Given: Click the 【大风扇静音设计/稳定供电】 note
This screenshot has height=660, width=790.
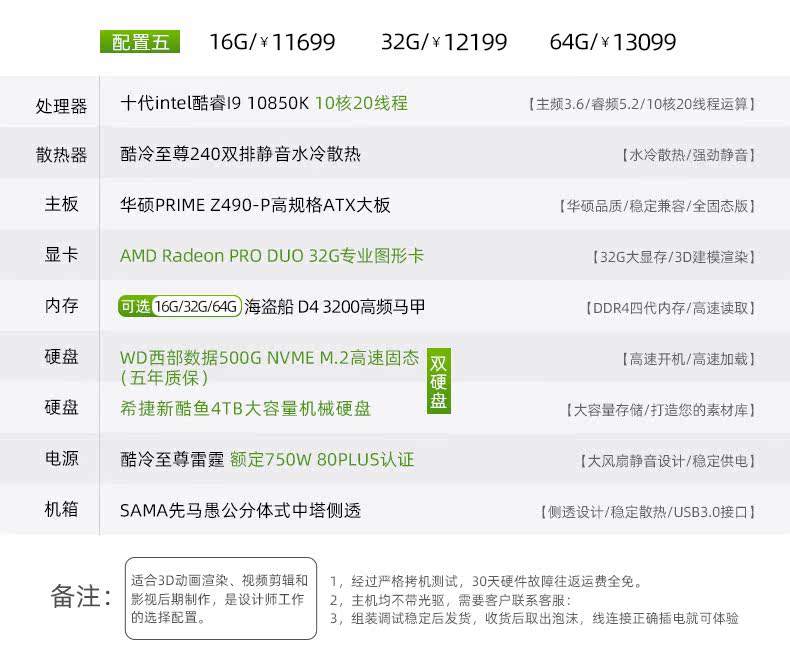Looking at the screenshot, I should coord(667,461).
